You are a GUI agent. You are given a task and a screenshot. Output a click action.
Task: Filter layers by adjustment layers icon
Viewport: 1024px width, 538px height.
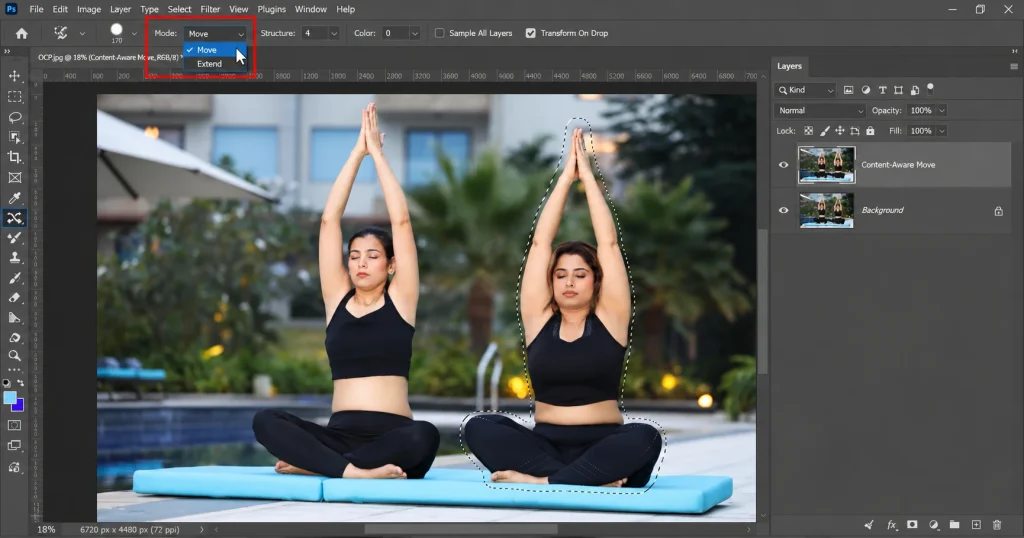[865, 90]
